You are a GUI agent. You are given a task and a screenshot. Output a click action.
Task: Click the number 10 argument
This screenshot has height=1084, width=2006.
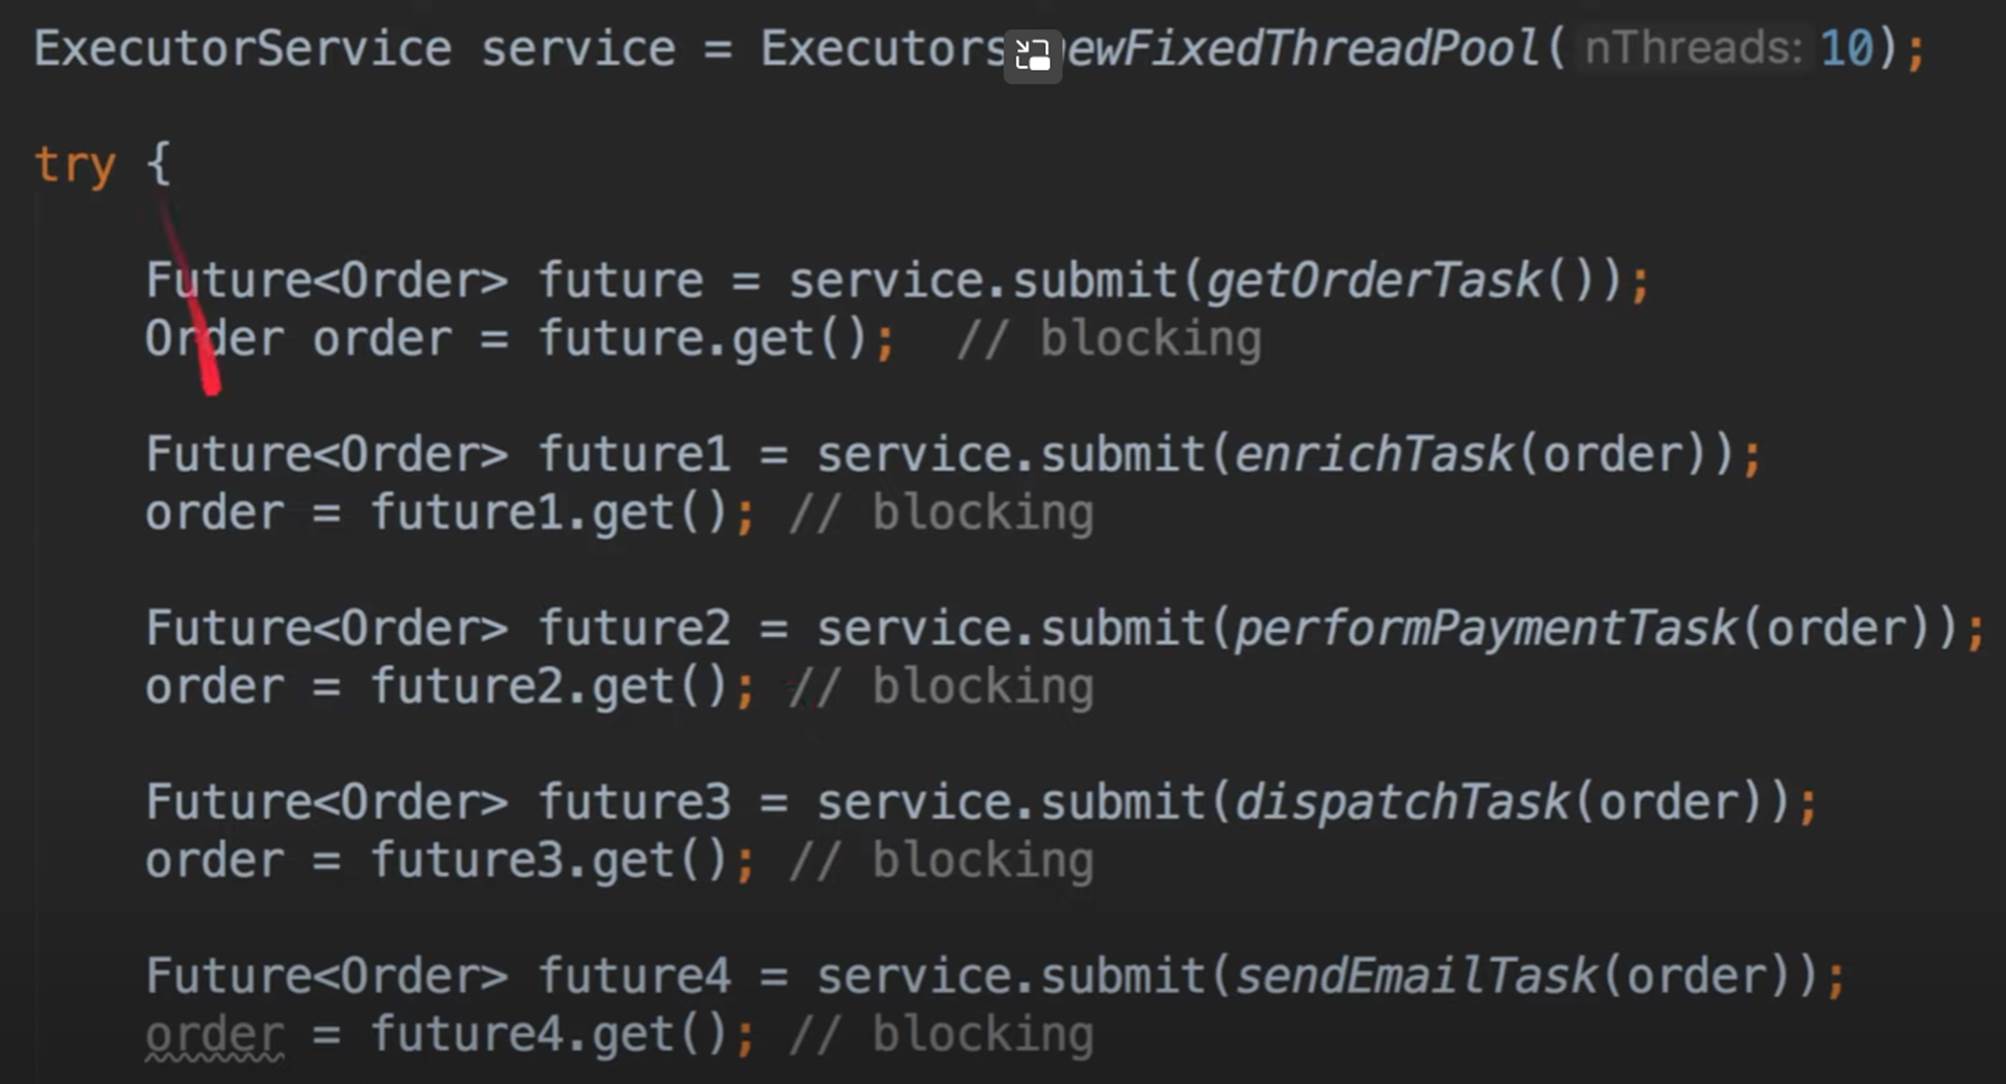pyautogui.click(x=1846, y=48)
